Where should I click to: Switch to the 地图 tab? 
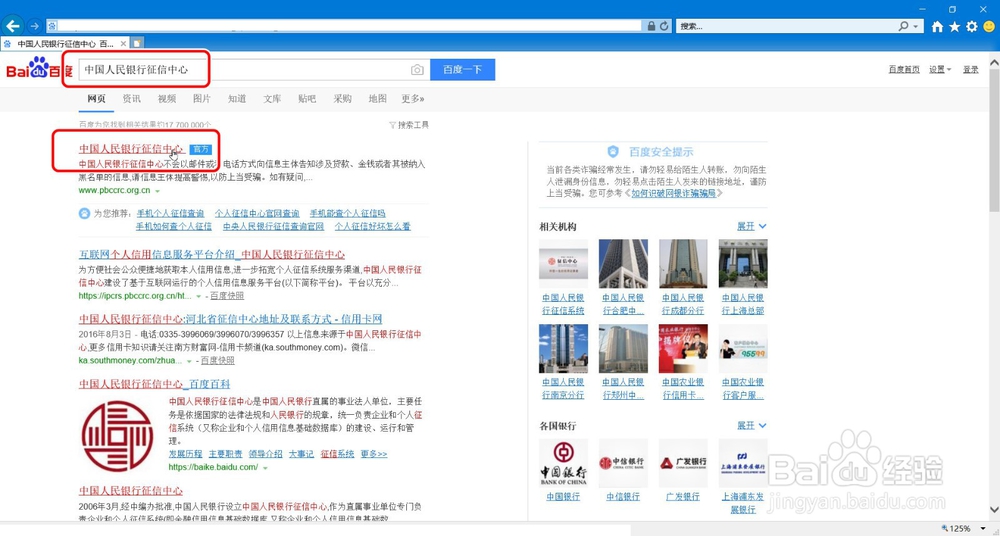378,99
